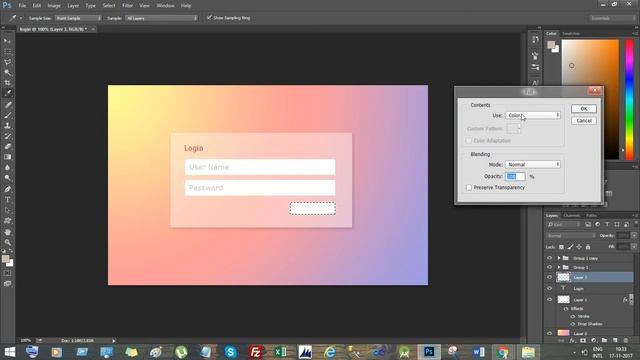Select the Gradient tool
The width and height of the screenshot is (640, 360).
pos(7,157)
